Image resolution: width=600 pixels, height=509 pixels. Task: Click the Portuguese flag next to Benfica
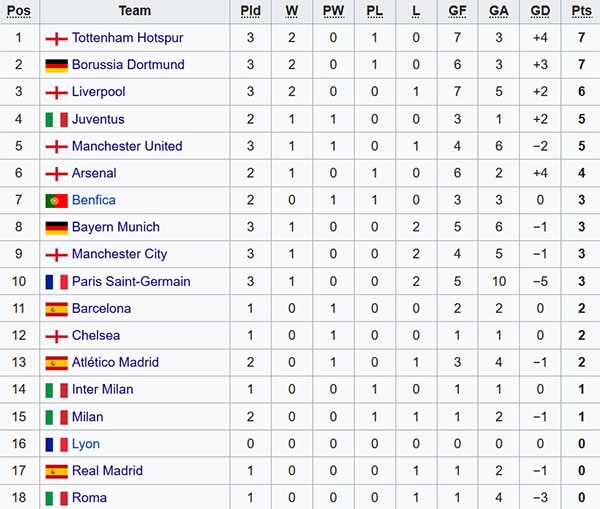[x=56, y=201]
